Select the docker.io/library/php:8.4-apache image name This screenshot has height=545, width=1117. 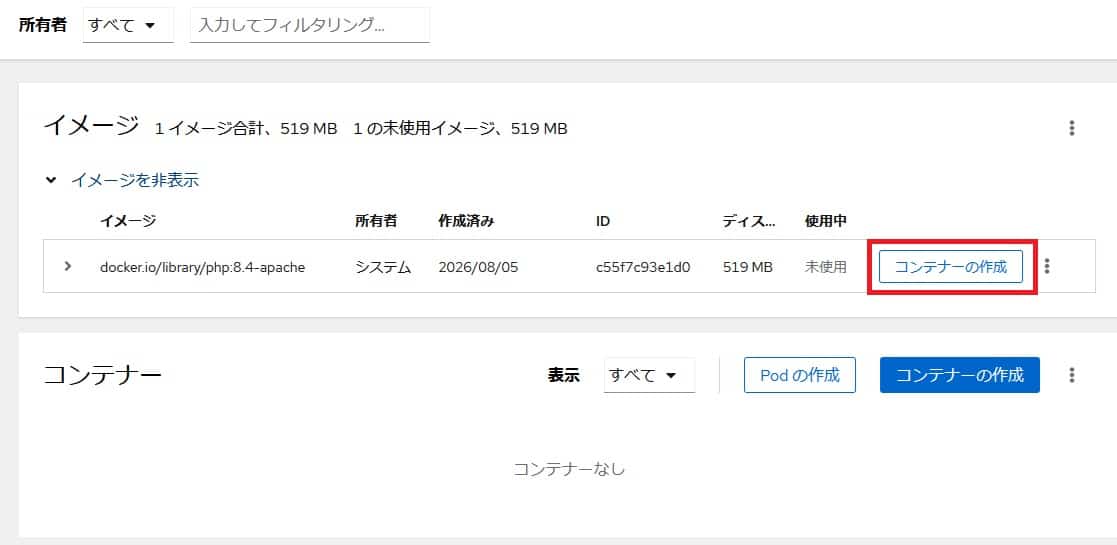202,268
